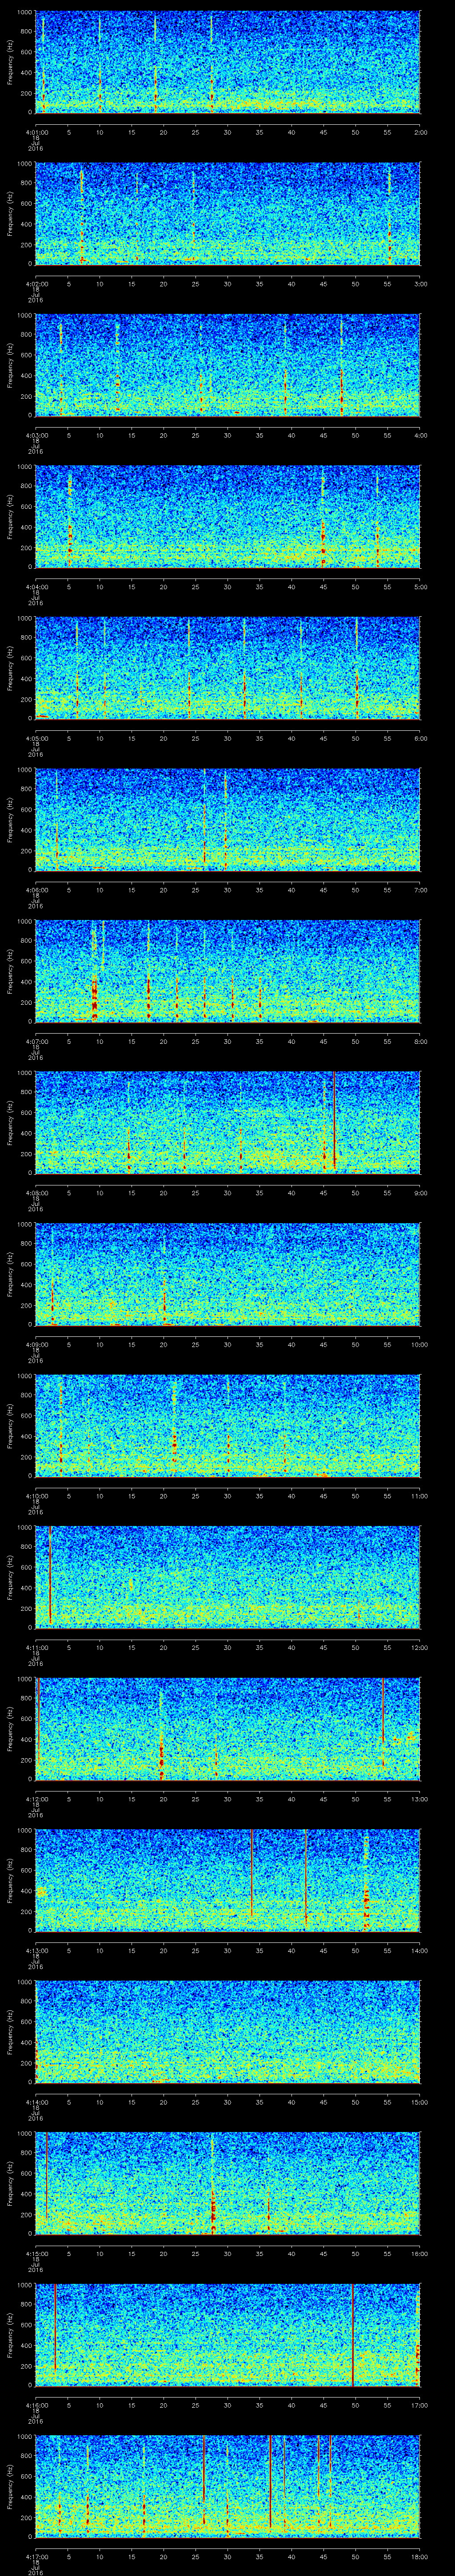Image resolution: width=455 pixels, height=2576 pixels.
Task: Select the '4:17:00' start time label
Action: (x=36, y=2556)
